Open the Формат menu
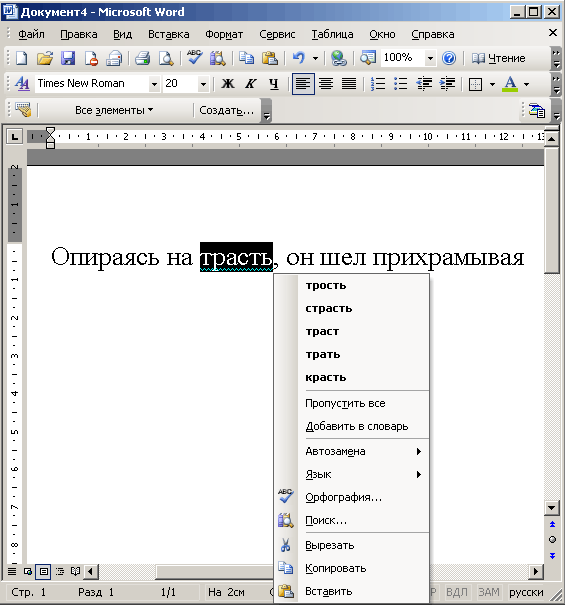Viewport: 565px width, 606px height. [x=224, y=34]
